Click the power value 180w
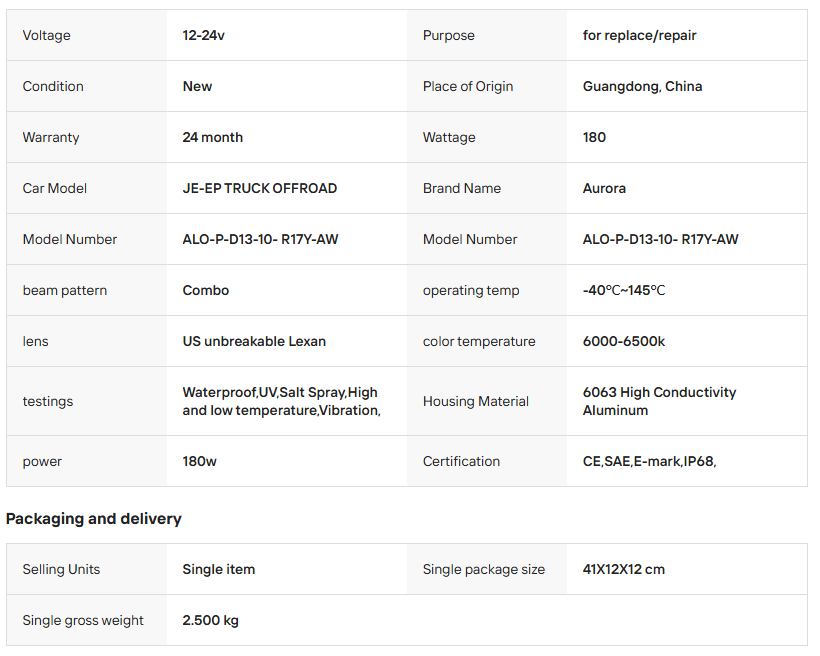This screenshot has width=820, height=656. pos(199,461)
